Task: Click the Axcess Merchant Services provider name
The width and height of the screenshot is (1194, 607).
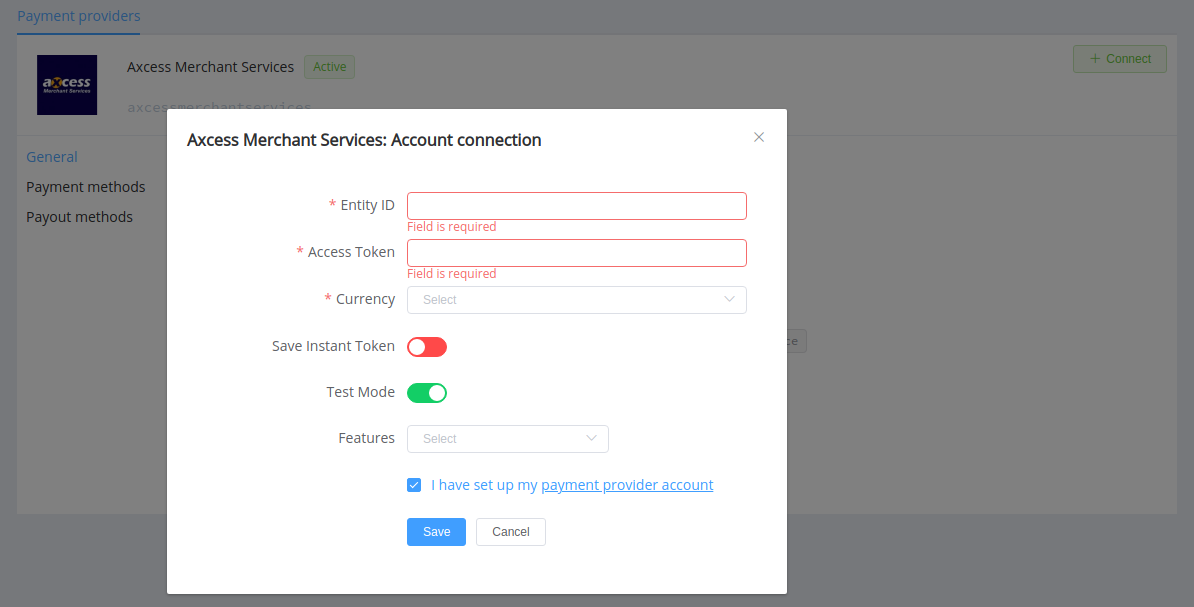Action: [x=210, y=67]
